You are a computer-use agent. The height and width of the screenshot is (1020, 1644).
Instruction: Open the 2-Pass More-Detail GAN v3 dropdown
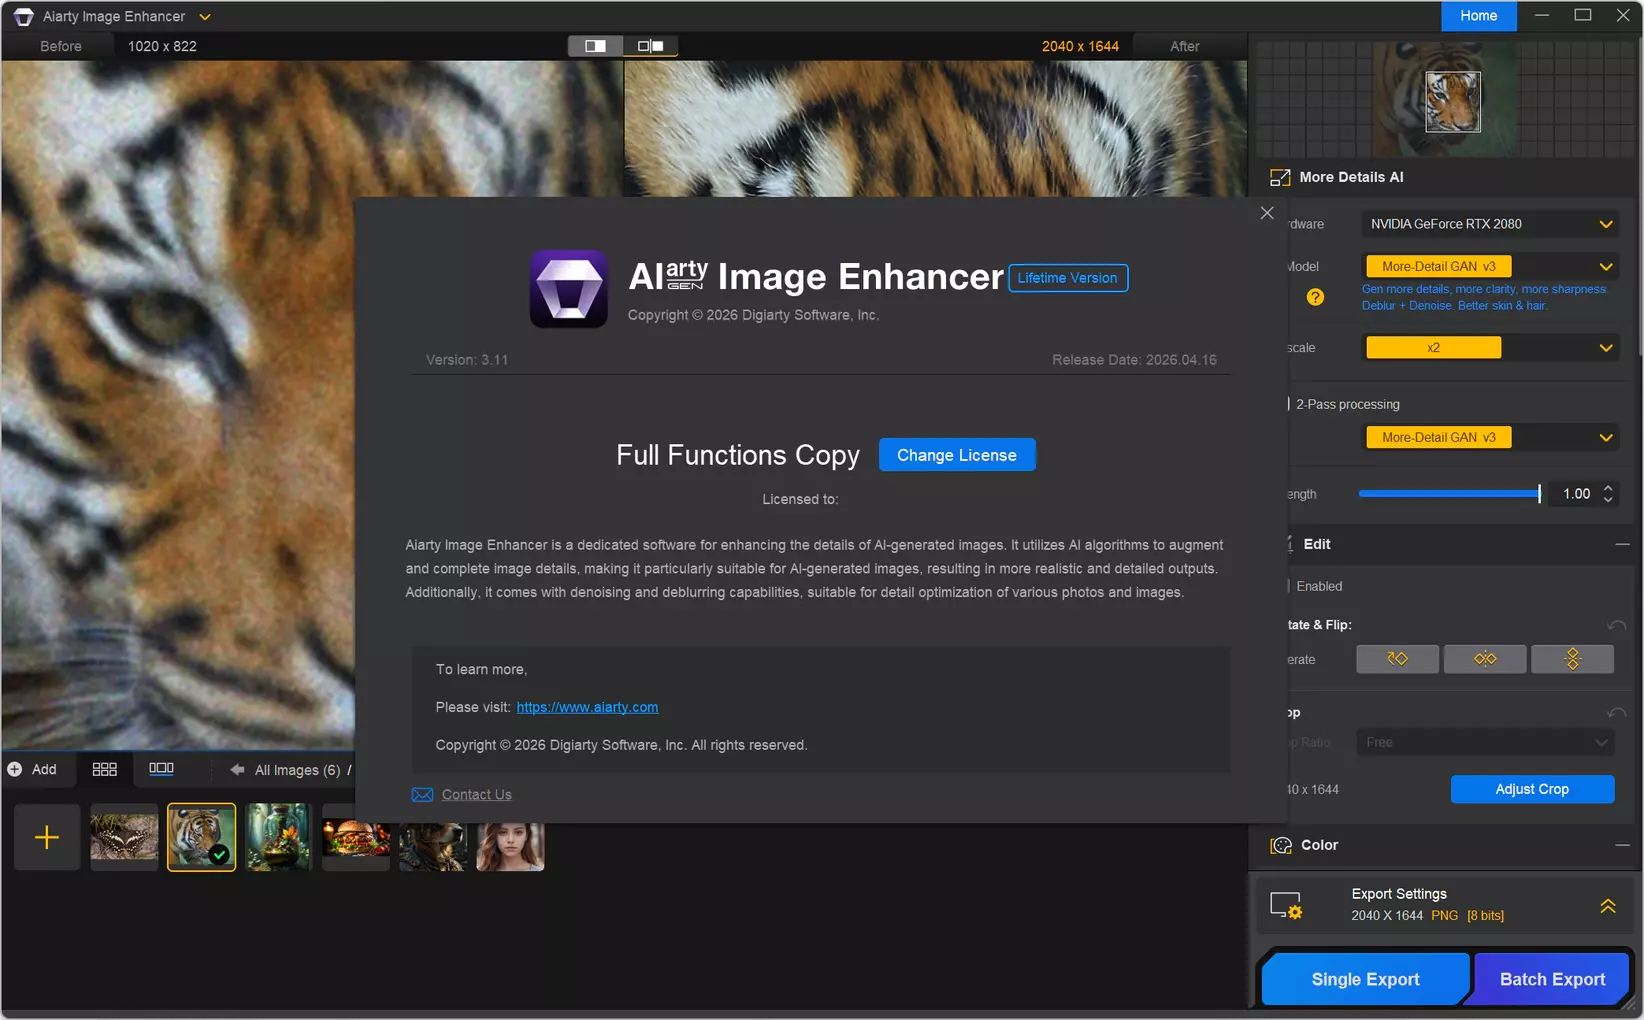click(1490, 438)
